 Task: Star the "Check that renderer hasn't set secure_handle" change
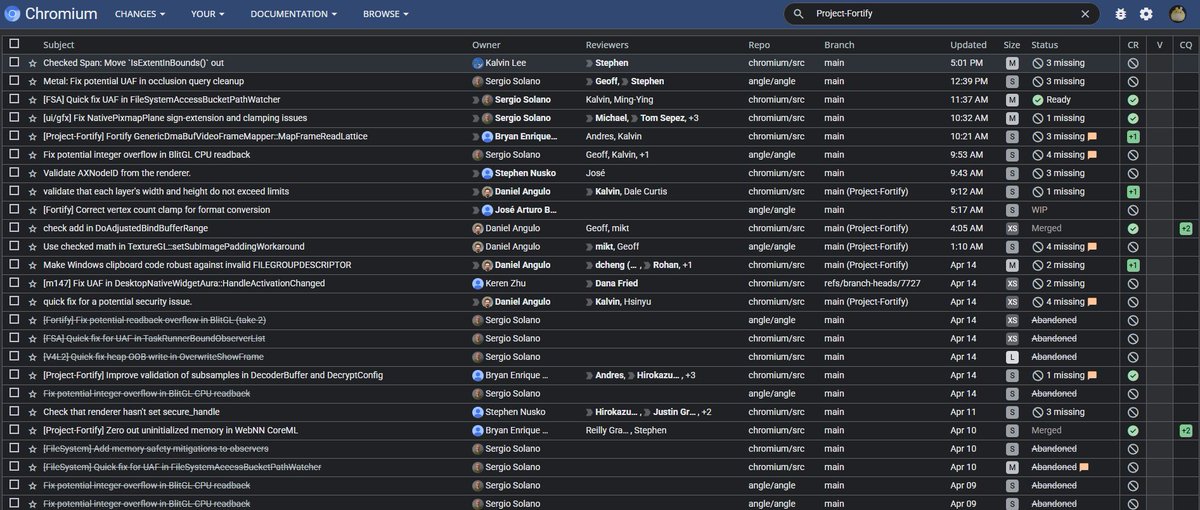tap(32, 412)
